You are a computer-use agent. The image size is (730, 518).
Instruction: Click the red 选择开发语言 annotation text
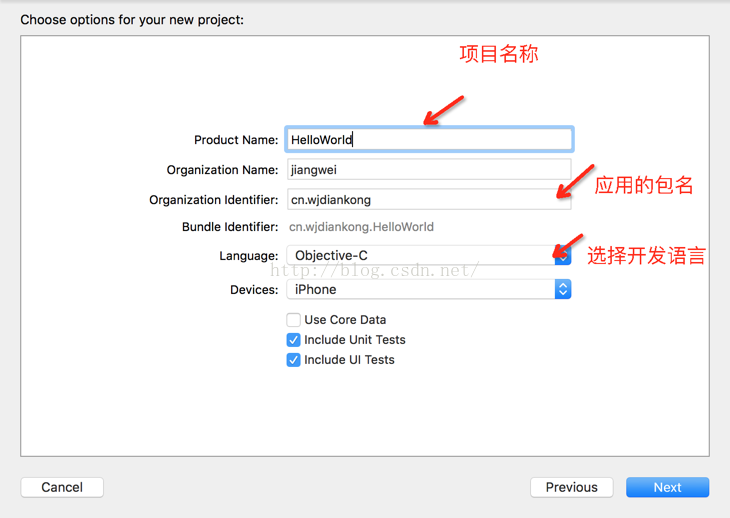[646, 256]
